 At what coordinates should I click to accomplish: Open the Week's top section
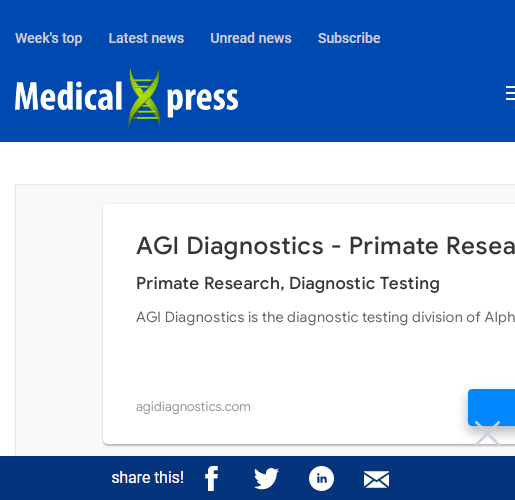(49, 38)
